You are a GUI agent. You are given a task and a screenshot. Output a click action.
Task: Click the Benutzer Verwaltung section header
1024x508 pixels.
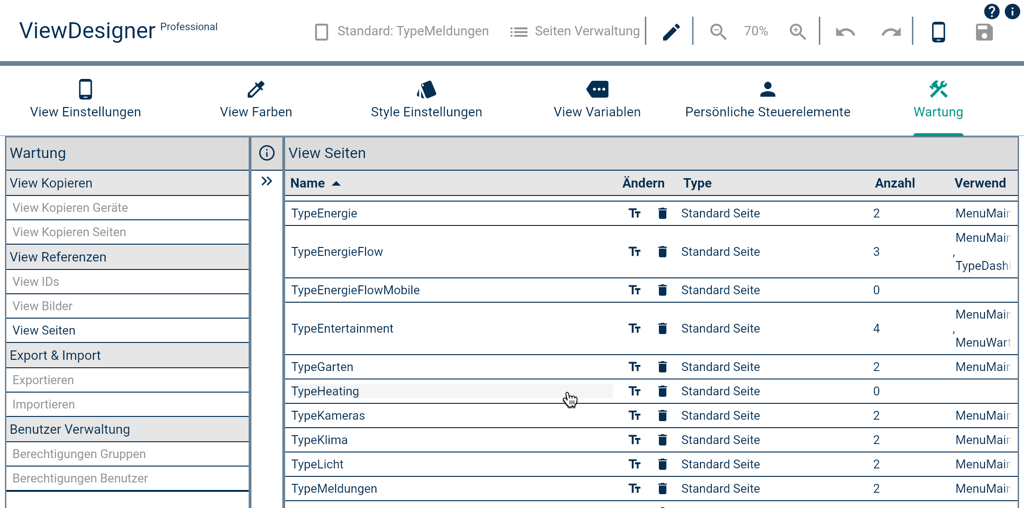[x=128, y=429]
